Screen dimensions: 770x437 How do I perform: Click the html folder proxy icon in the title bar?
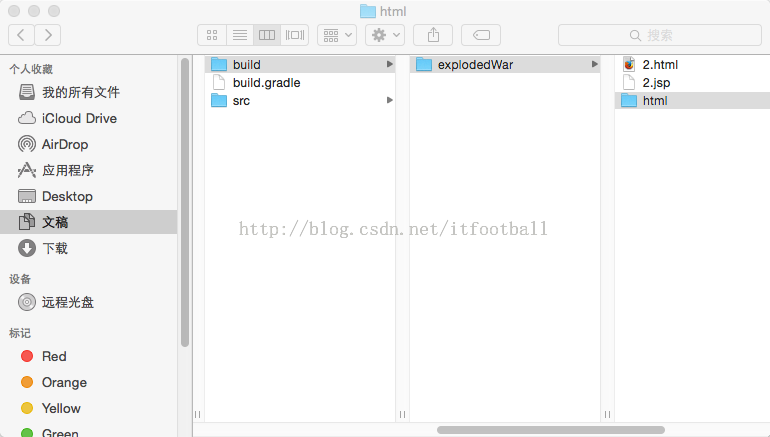[368, 11]
